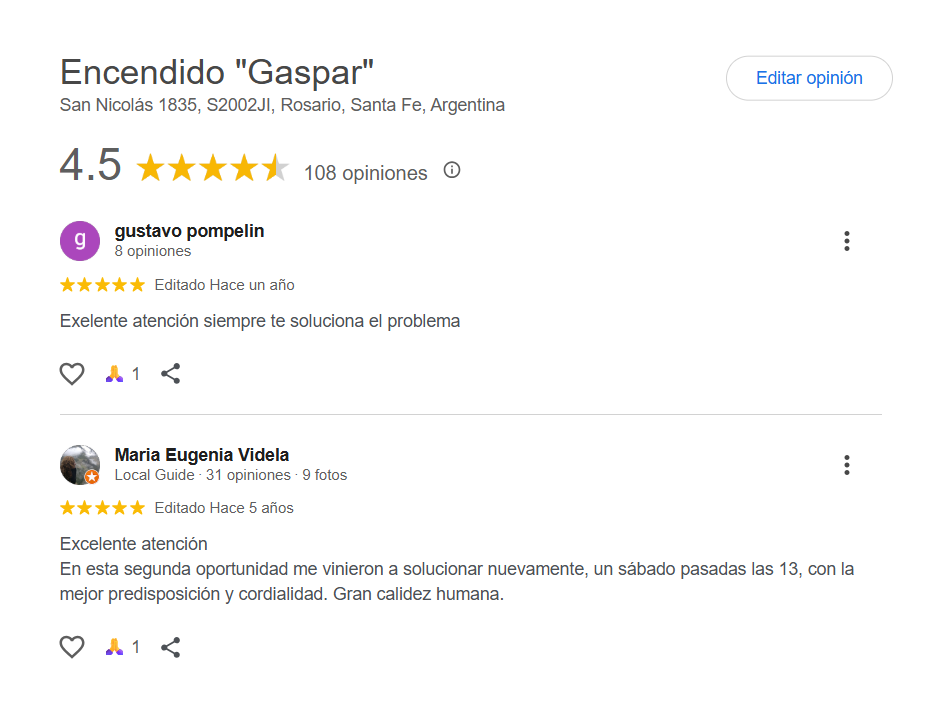Image resolution: width=947 pixels, height=723 pixels.
Task: Open the rating info icon beside 108 opiniones
Action: point(452,170)
